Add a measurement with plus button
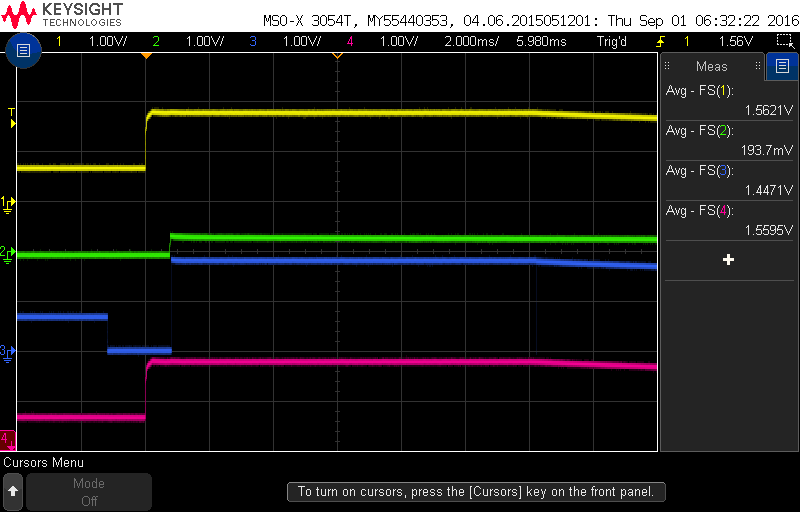This screenshot has width=800, height=512. click(729, 260)
